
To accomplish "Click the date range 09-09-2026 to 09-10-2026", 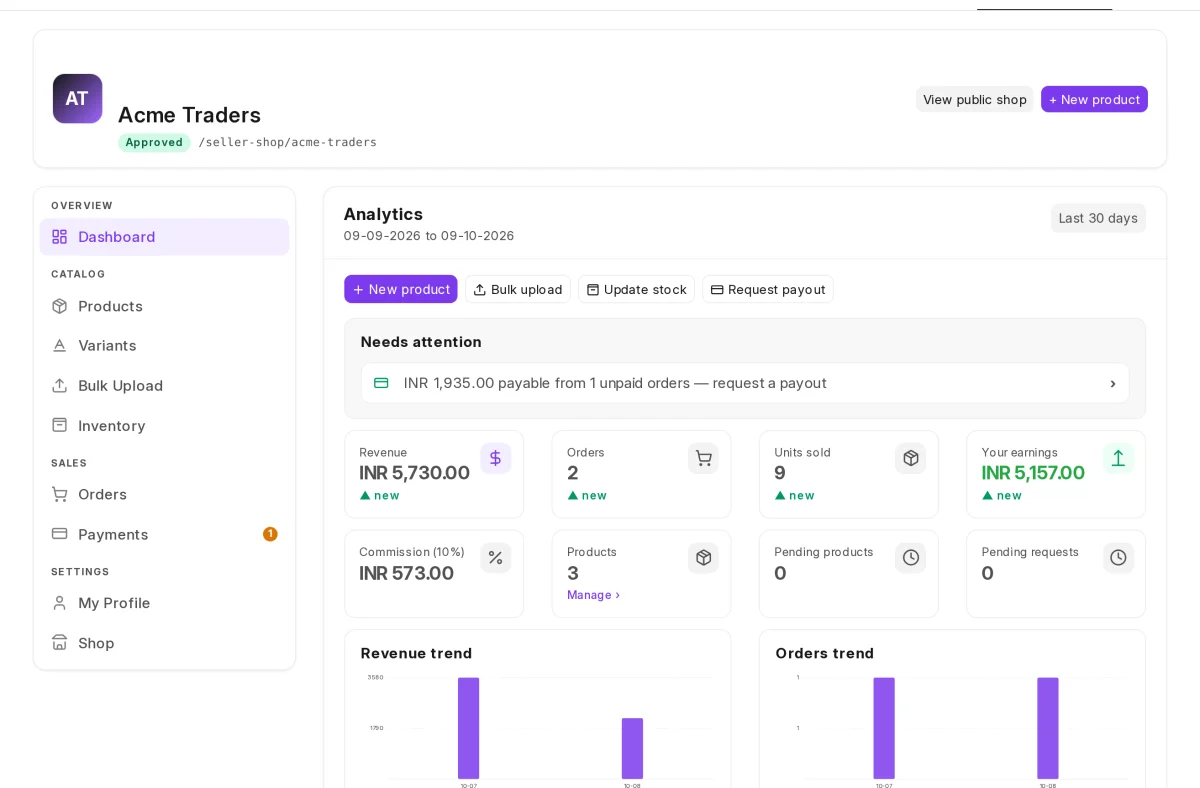I will click(x=429, y=236).
